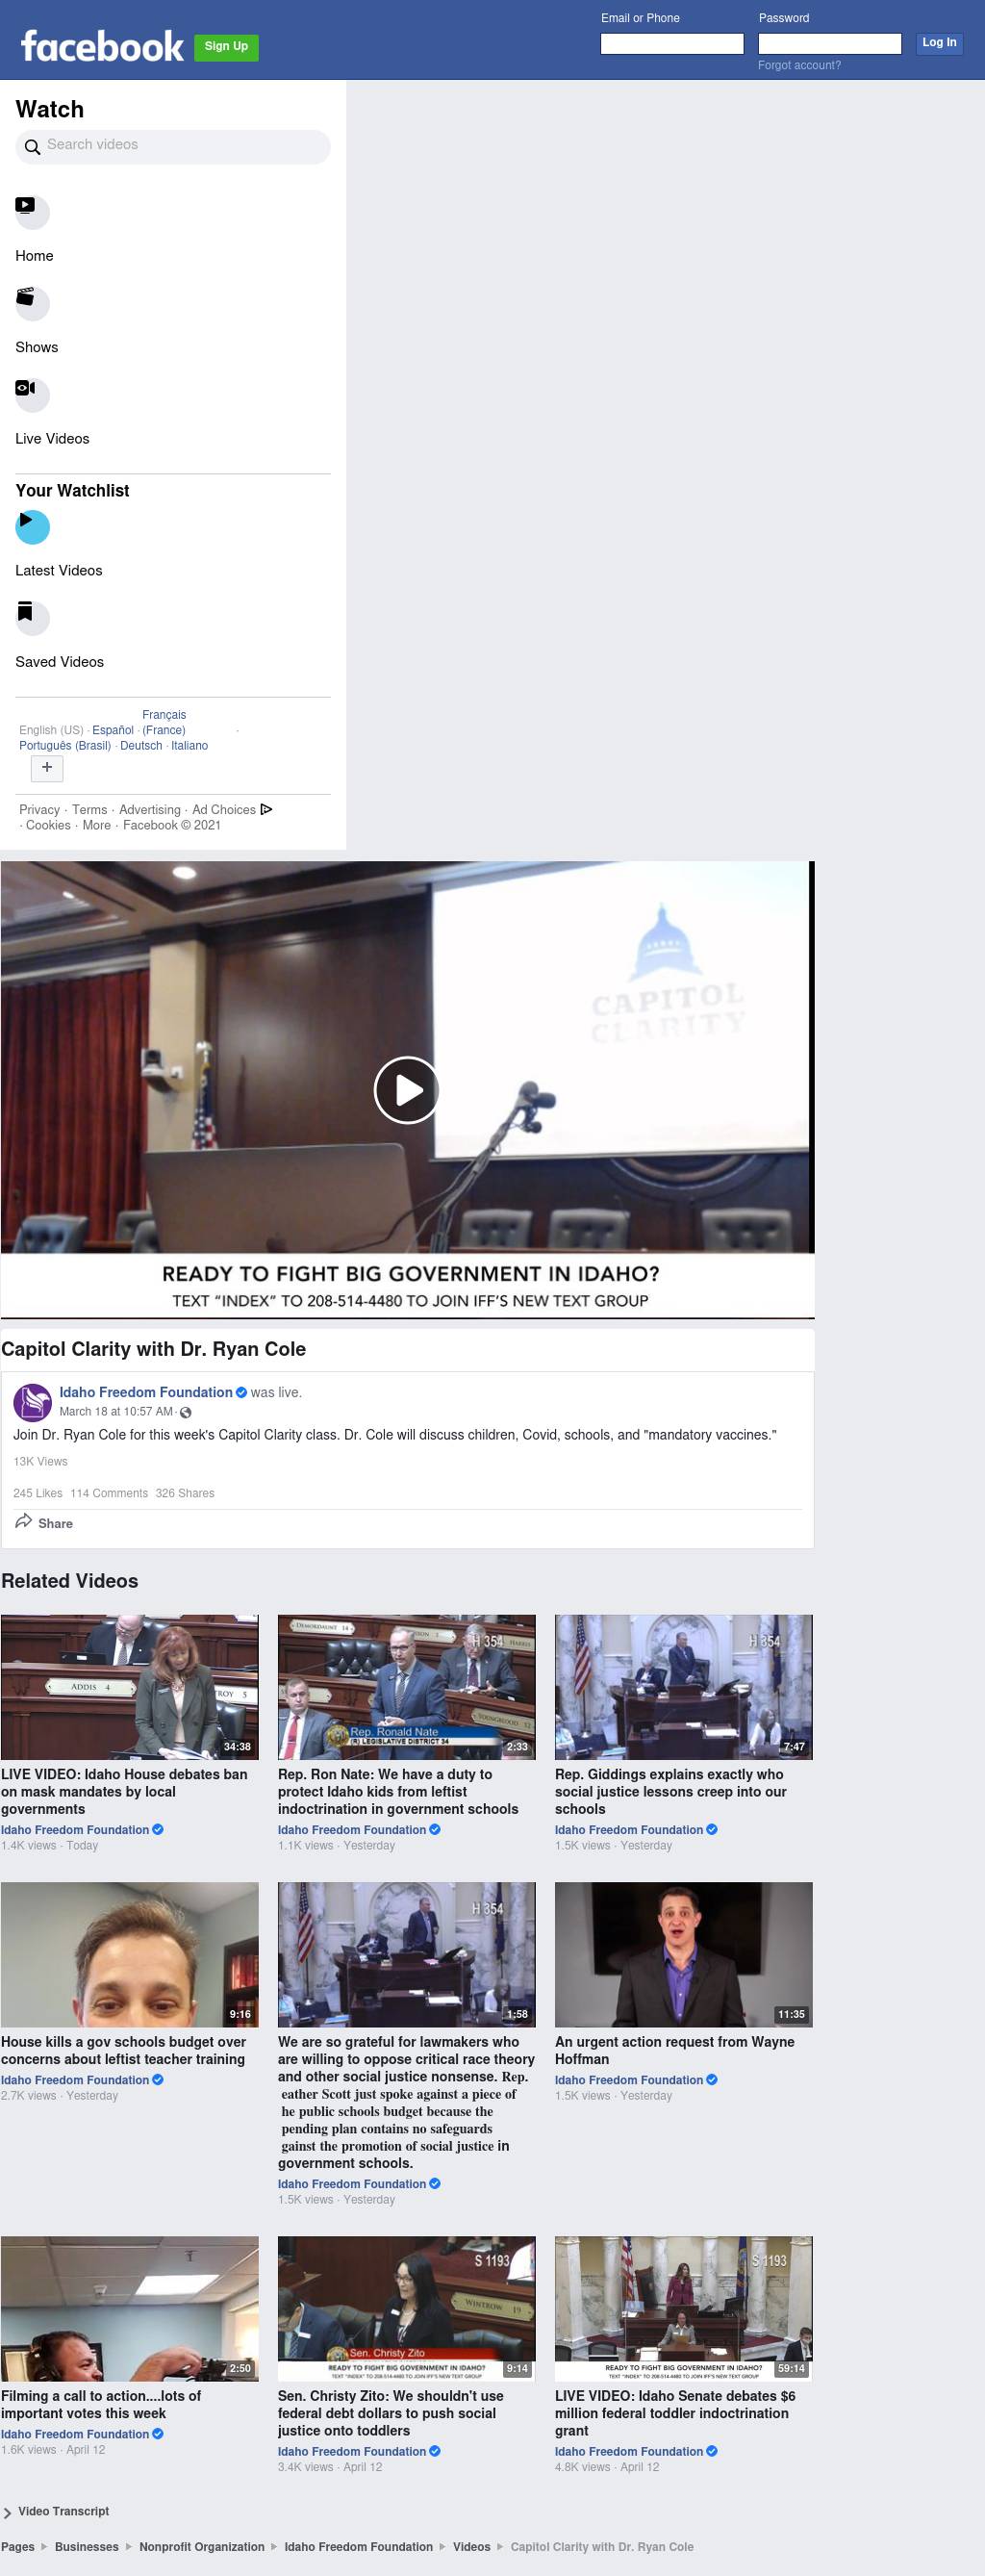
Task: Expand more languages with plus button
Action: click(x=47, y=767)
